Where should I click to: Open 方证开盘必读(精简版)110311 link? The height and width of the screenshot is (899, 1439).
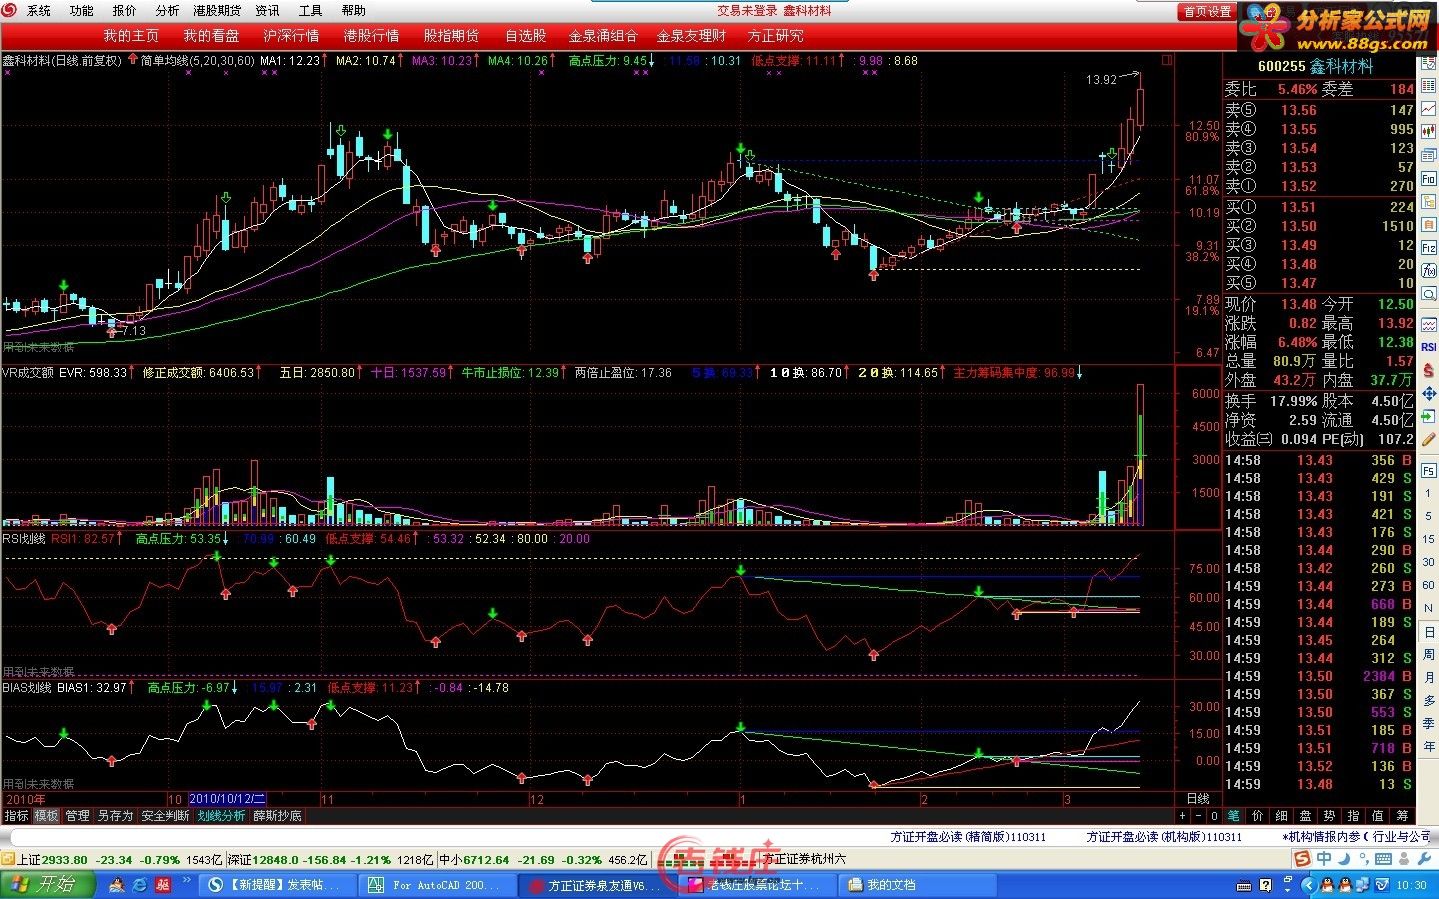coord(968,837)
